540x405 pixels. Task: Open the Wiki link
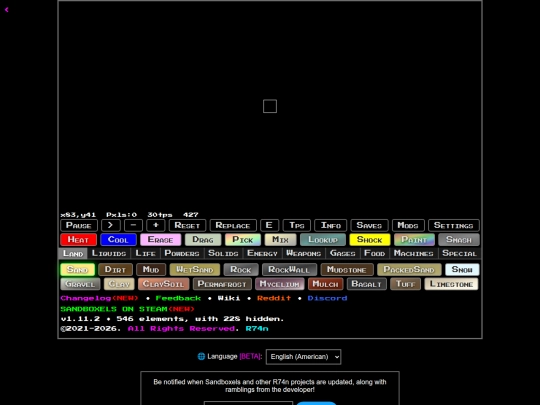click(229, 298)
